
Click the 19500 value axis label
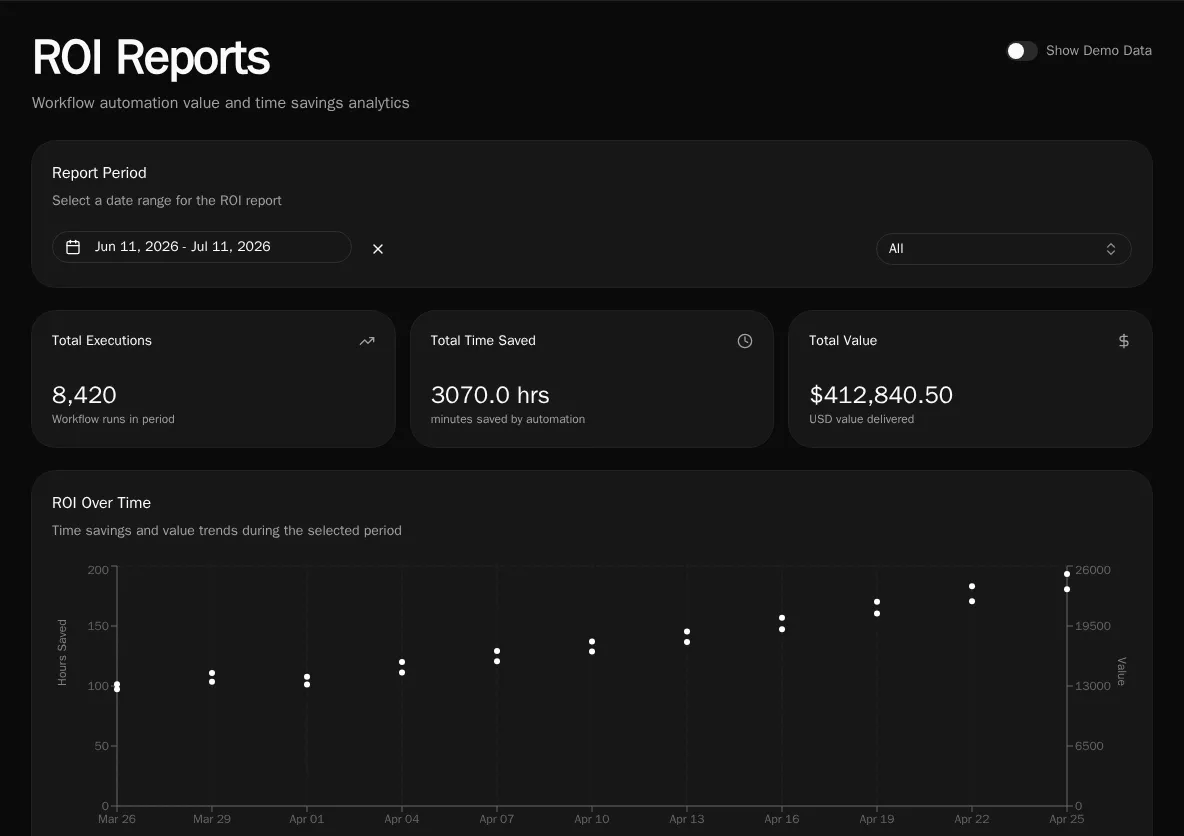point(1093,626)
